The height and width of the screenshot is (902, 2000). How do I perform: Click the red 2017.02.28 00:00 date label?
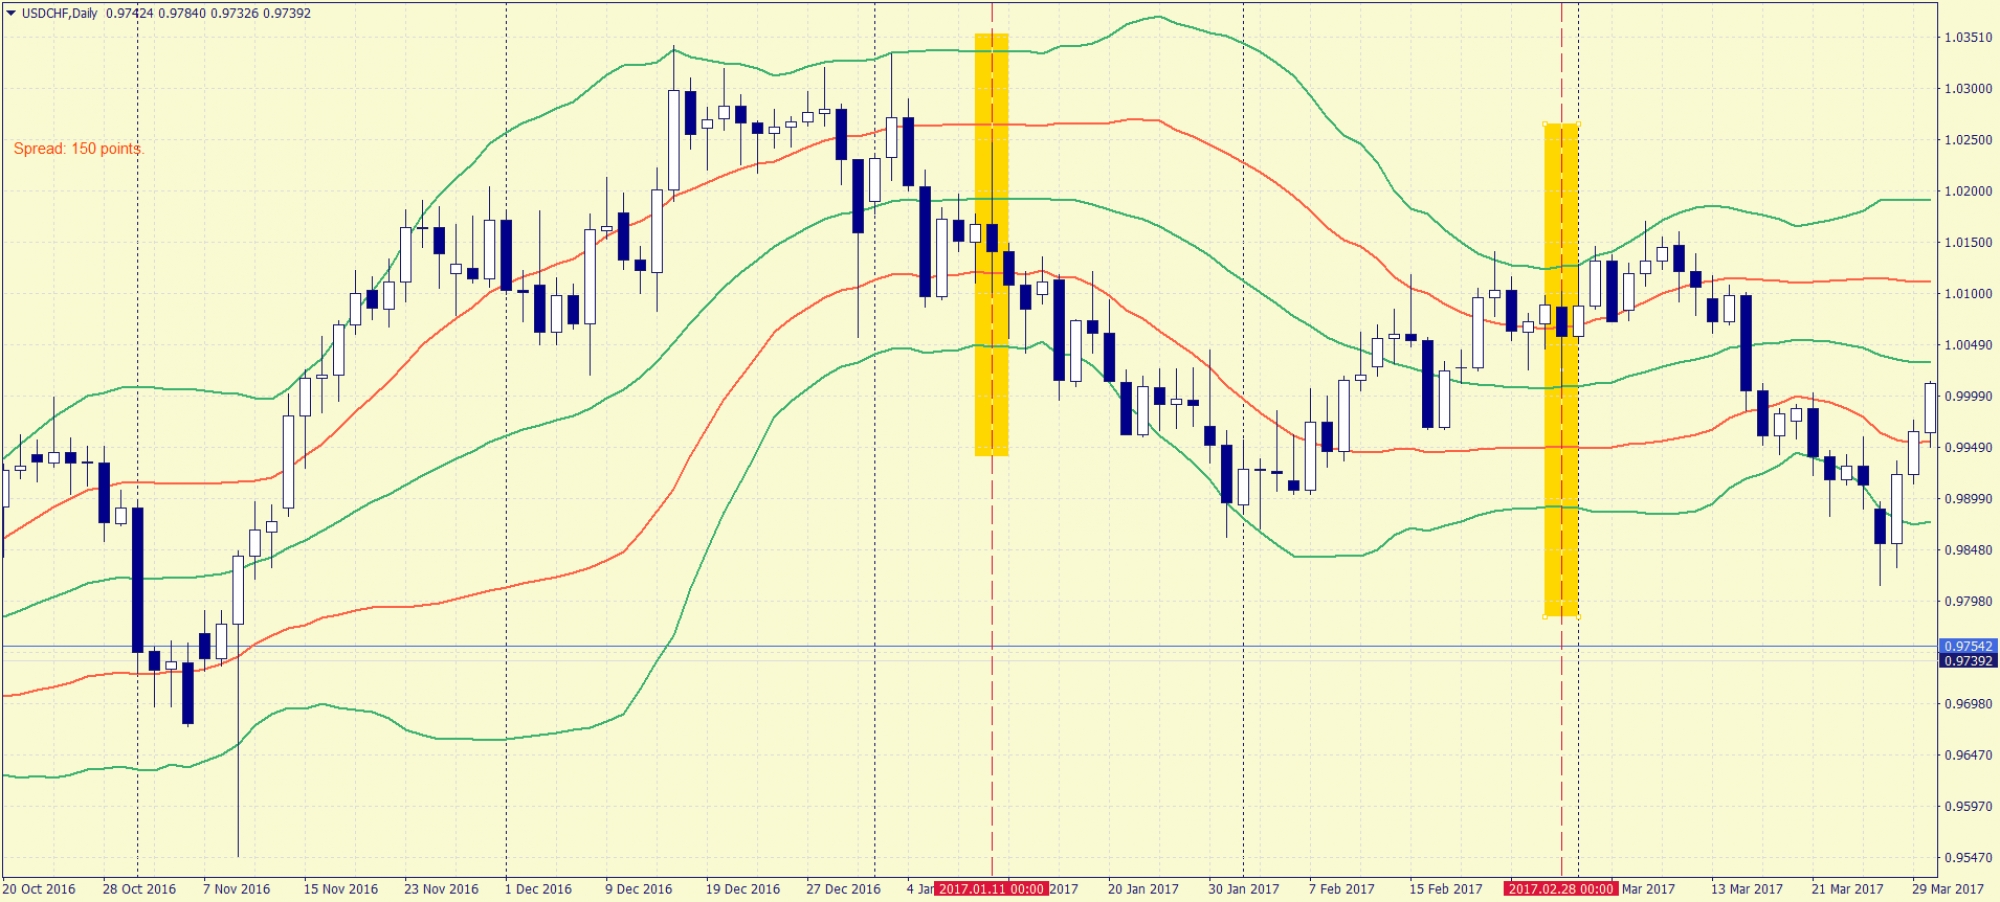click(x=1560, y=889)
